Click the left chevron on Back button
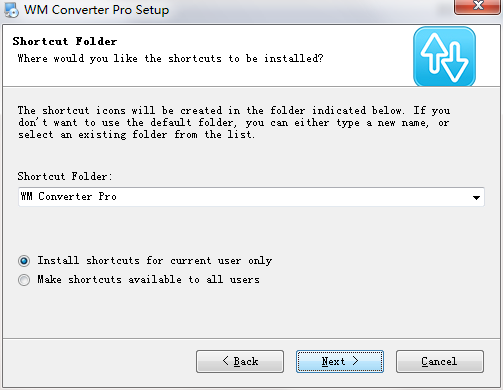The height and width of the screenshot is (390, 503). 226,361
